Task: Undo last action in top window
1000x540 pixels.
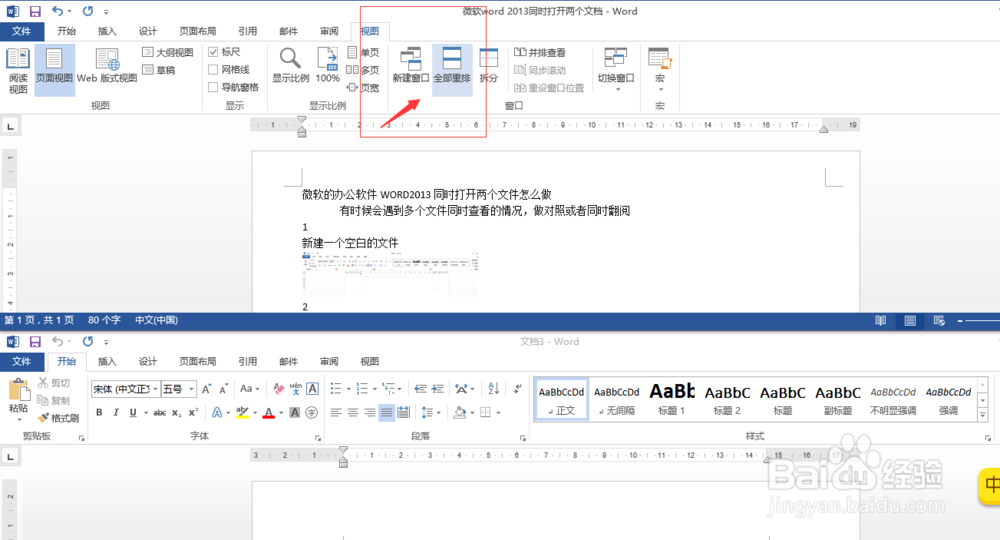Action: [57, 11]
